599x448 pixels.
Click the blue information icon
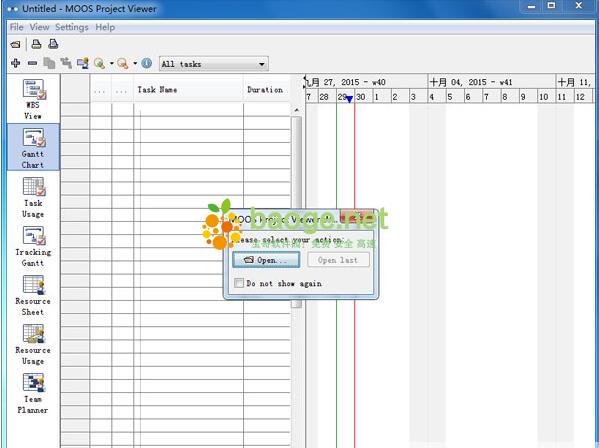pyautogui.click(x=147, y=63)
